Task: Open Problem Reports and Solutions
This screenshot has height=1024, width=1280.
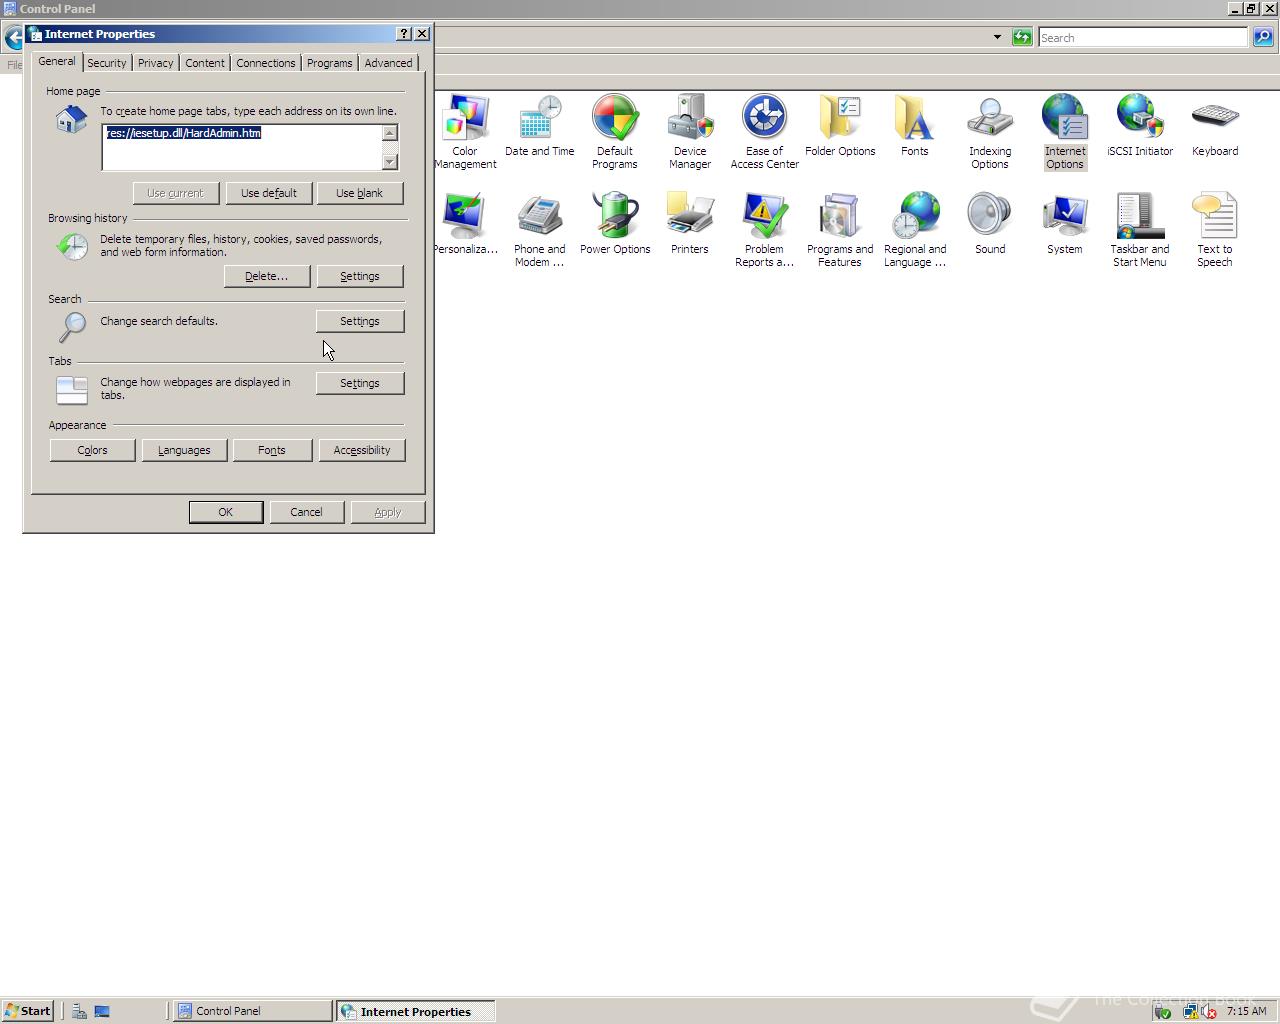Action: click(x=765, y=229)
